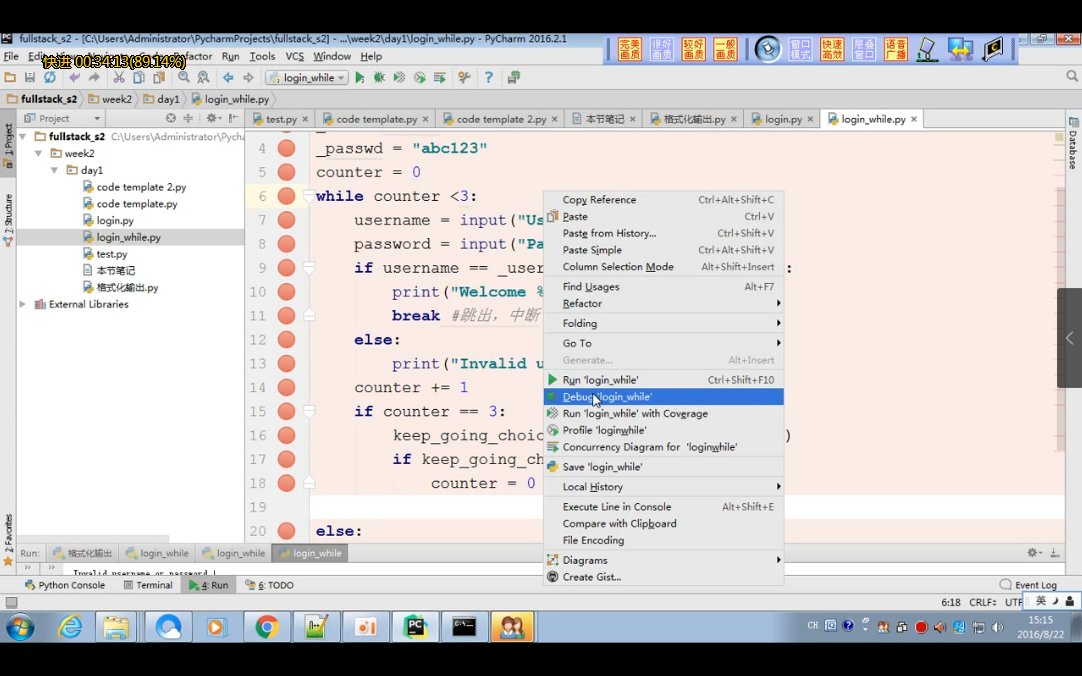
Task: Disable the breakpoint on line 4
Action: 286,148
